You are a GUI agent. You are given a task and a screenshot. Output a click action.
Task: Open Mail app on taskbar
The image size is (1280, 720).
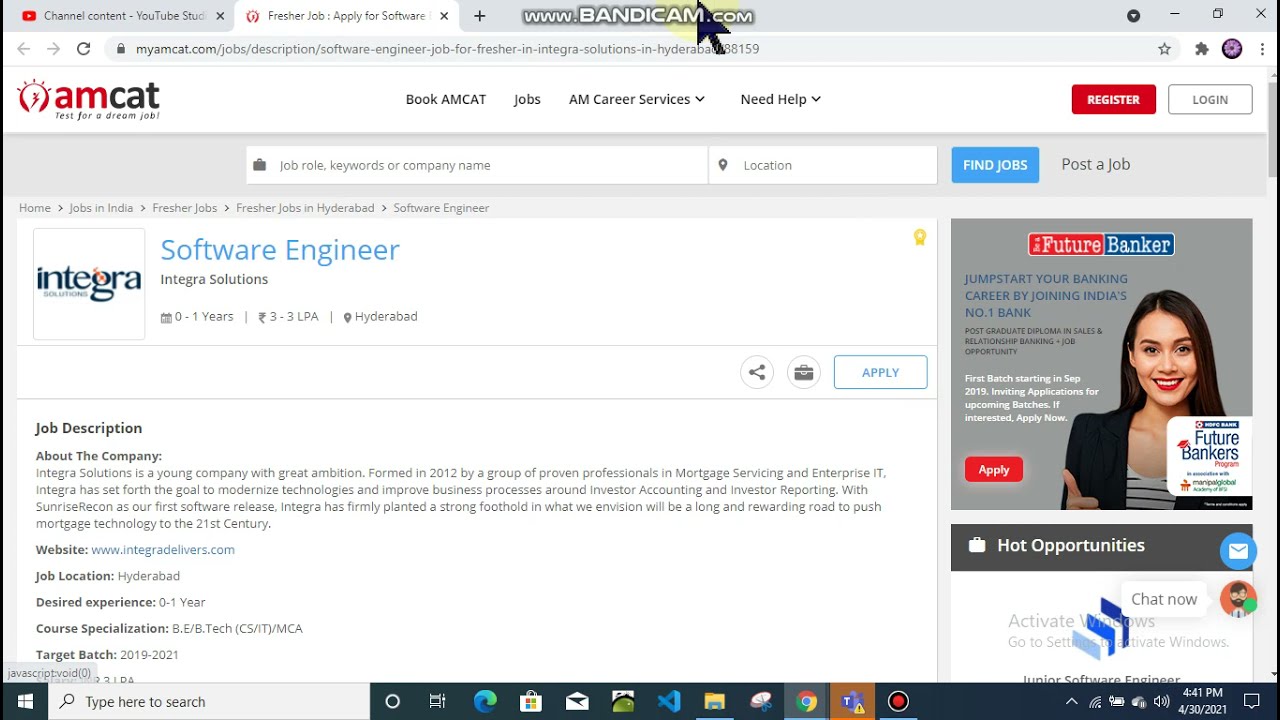coord(577,701)
